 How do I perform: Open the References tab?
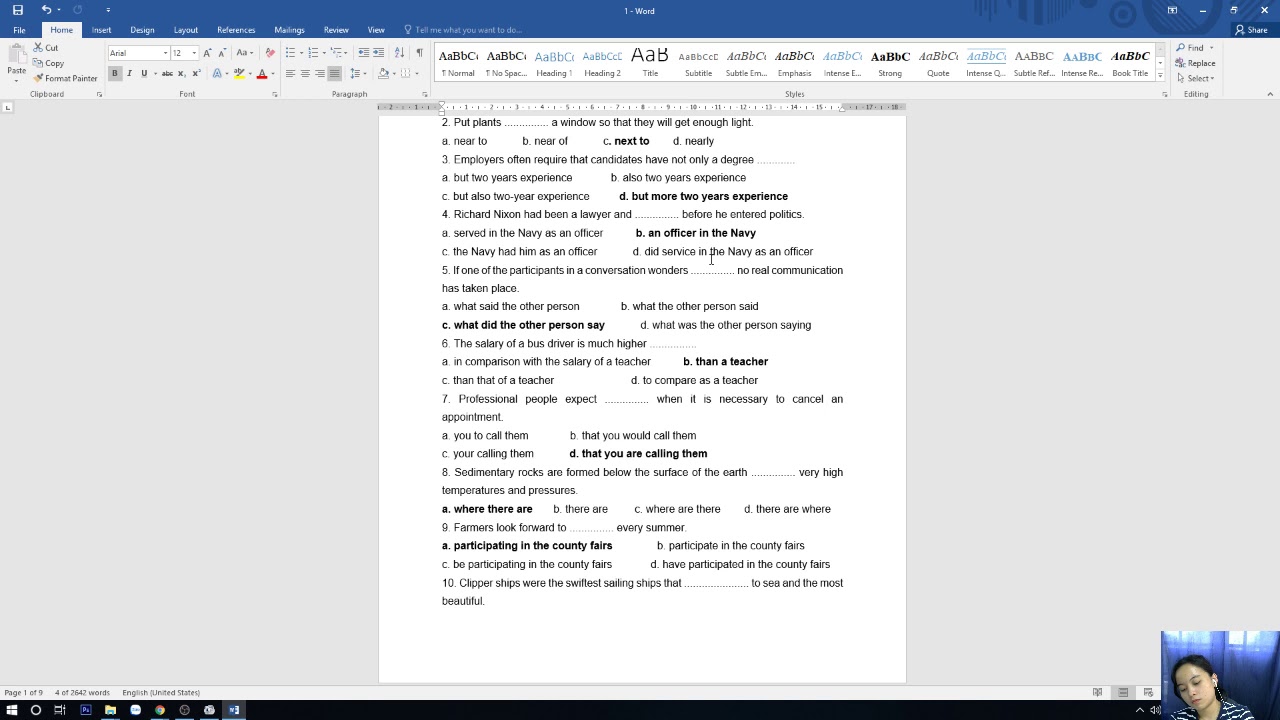point(236,30)
